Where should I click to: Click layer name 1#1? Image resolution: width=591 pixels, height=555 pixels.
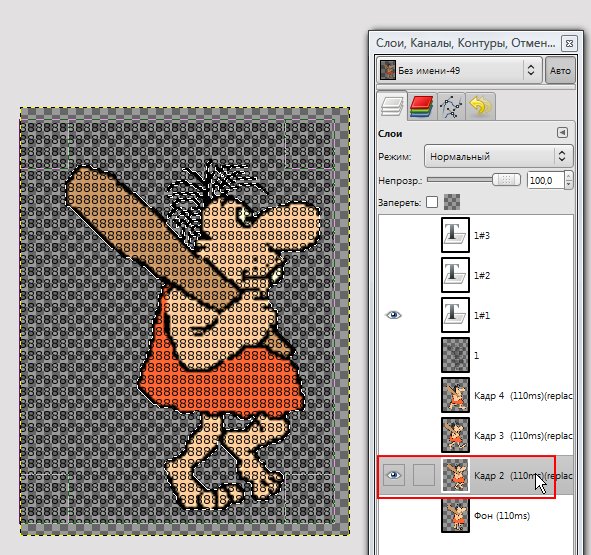coord(482,316)
